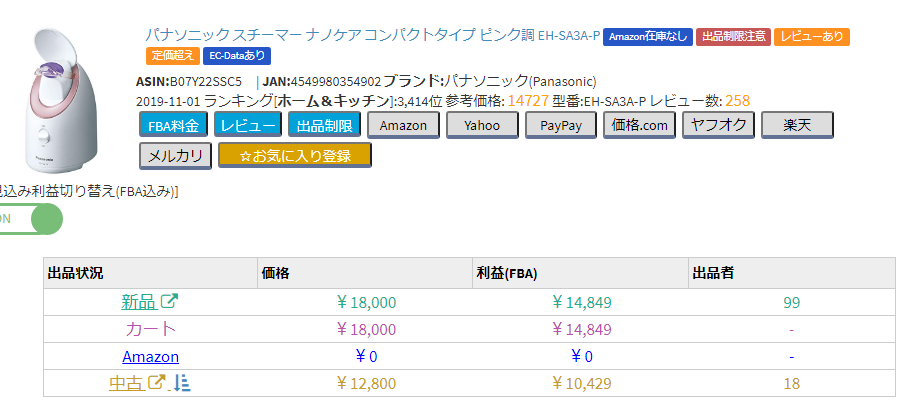The height and width of the screenshot is (409, 911).
Task: Open external link icon beside 新品
Action: click(170, 302)
